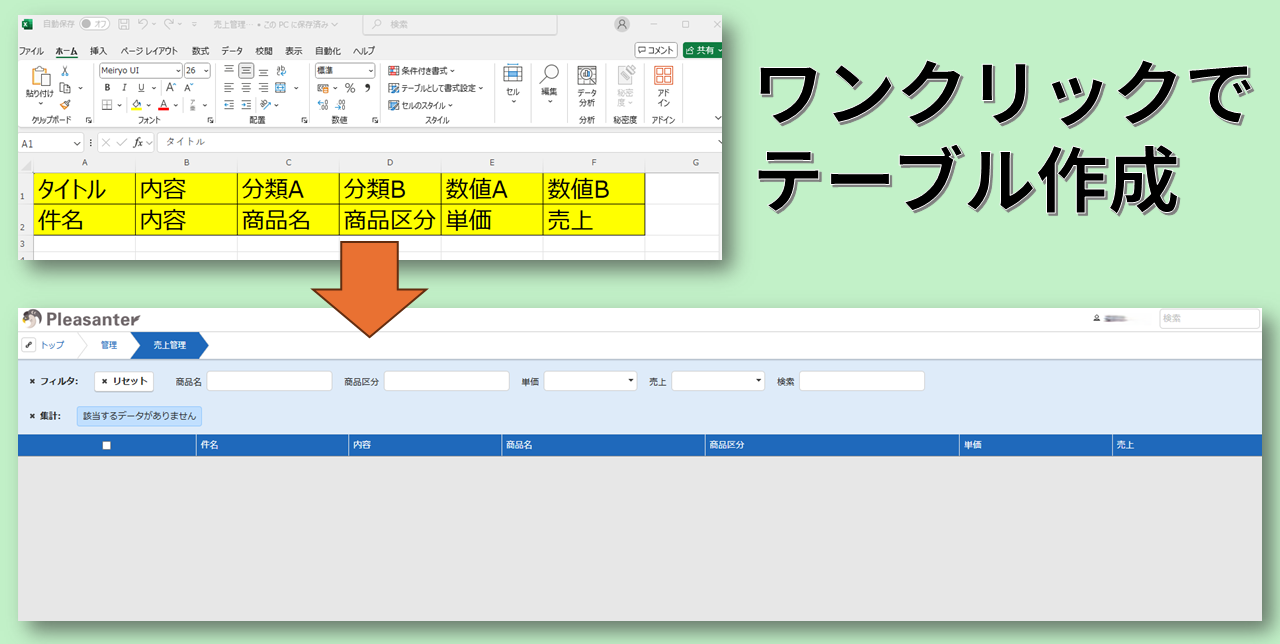The image size is (1280, 644).
Task: Collapse the 集計 section toggle in Pleasanter
Action: 32,415
